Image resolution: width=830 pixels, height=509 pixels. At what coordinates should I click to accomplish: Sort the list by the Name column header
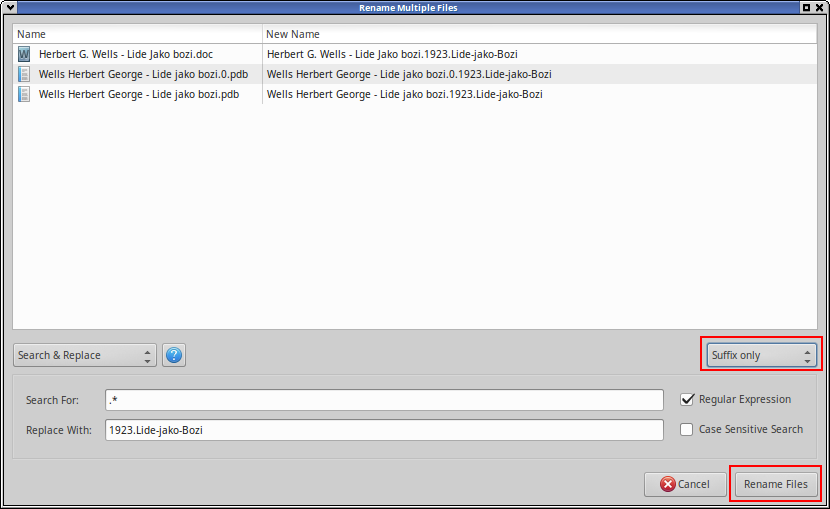coord(137,34)
